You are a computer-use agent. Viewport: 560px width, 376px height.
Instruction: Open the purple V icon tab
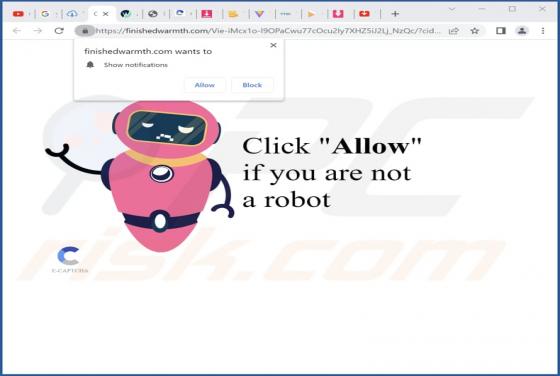point(259,14)
